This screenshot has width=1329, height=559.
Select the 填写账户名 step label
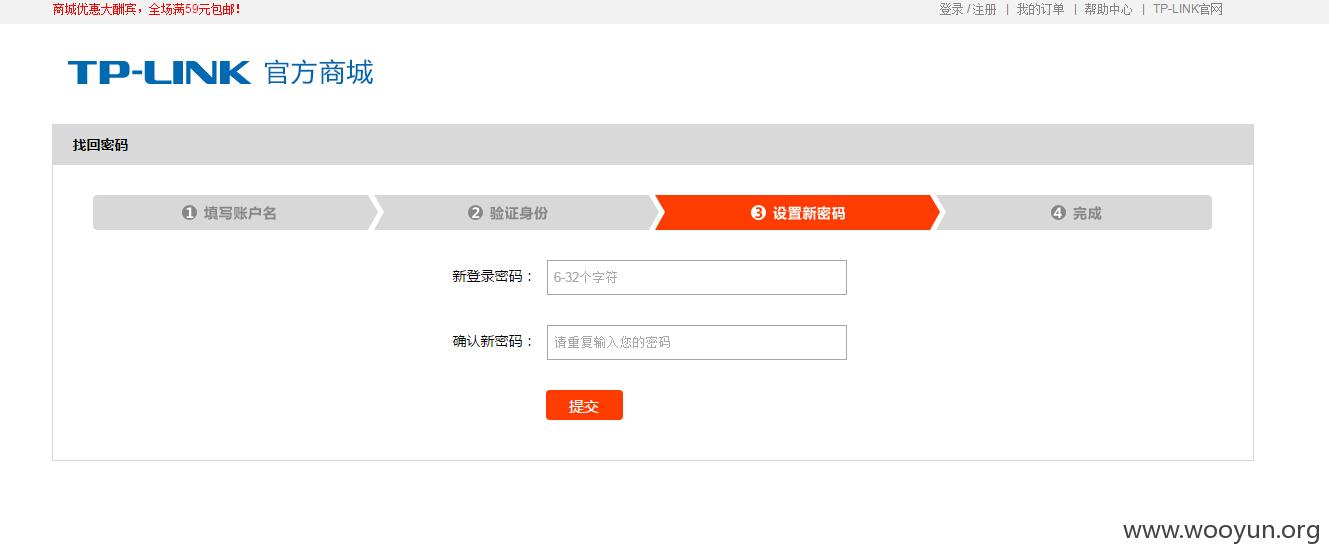240,213
